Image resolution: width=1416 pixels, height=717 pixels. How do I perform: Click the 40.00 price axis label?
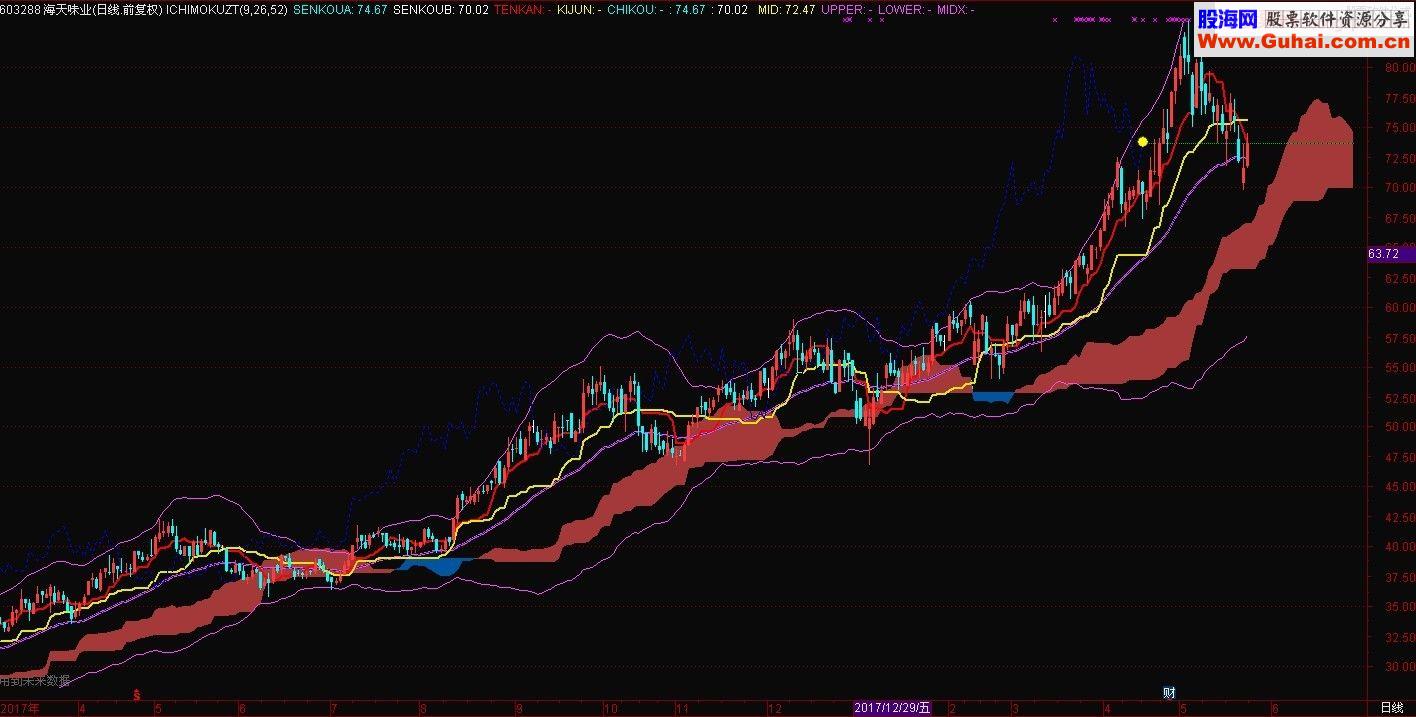(x=1399, y=547)
